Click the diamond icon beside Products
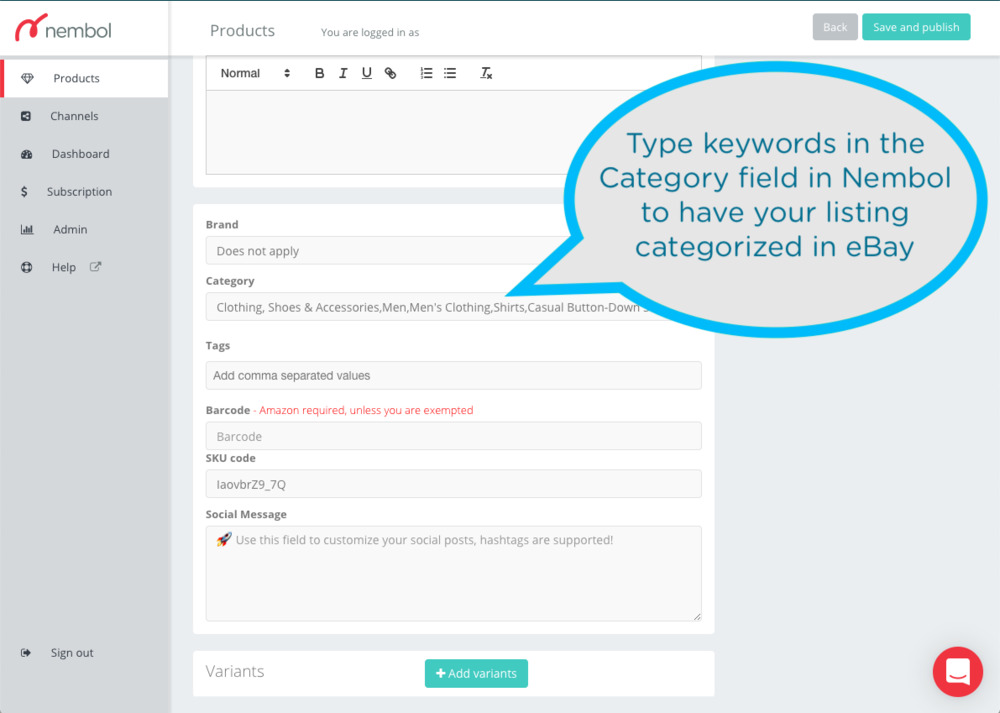 coord(27,78)
